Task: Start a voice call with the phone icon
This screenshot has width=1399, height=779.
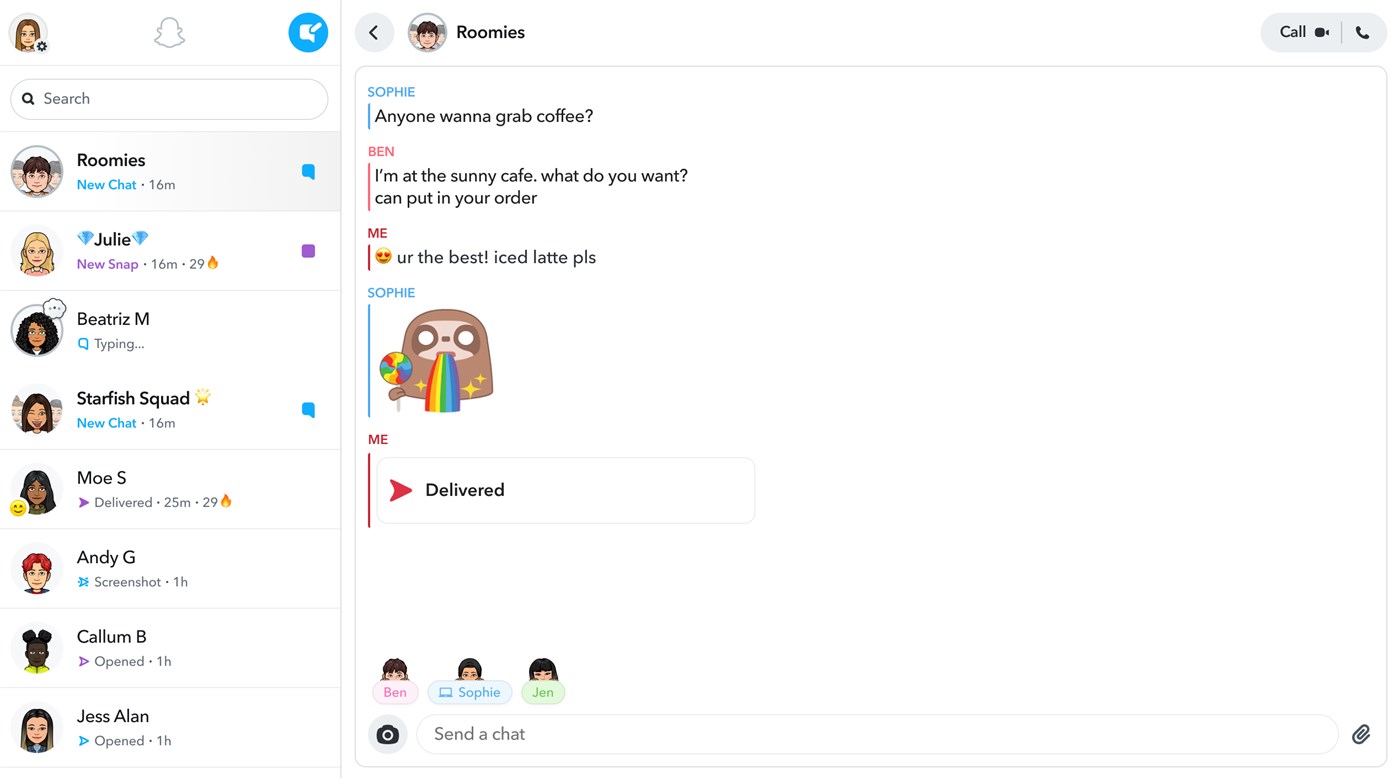Action: click(x=1362, y=31)
